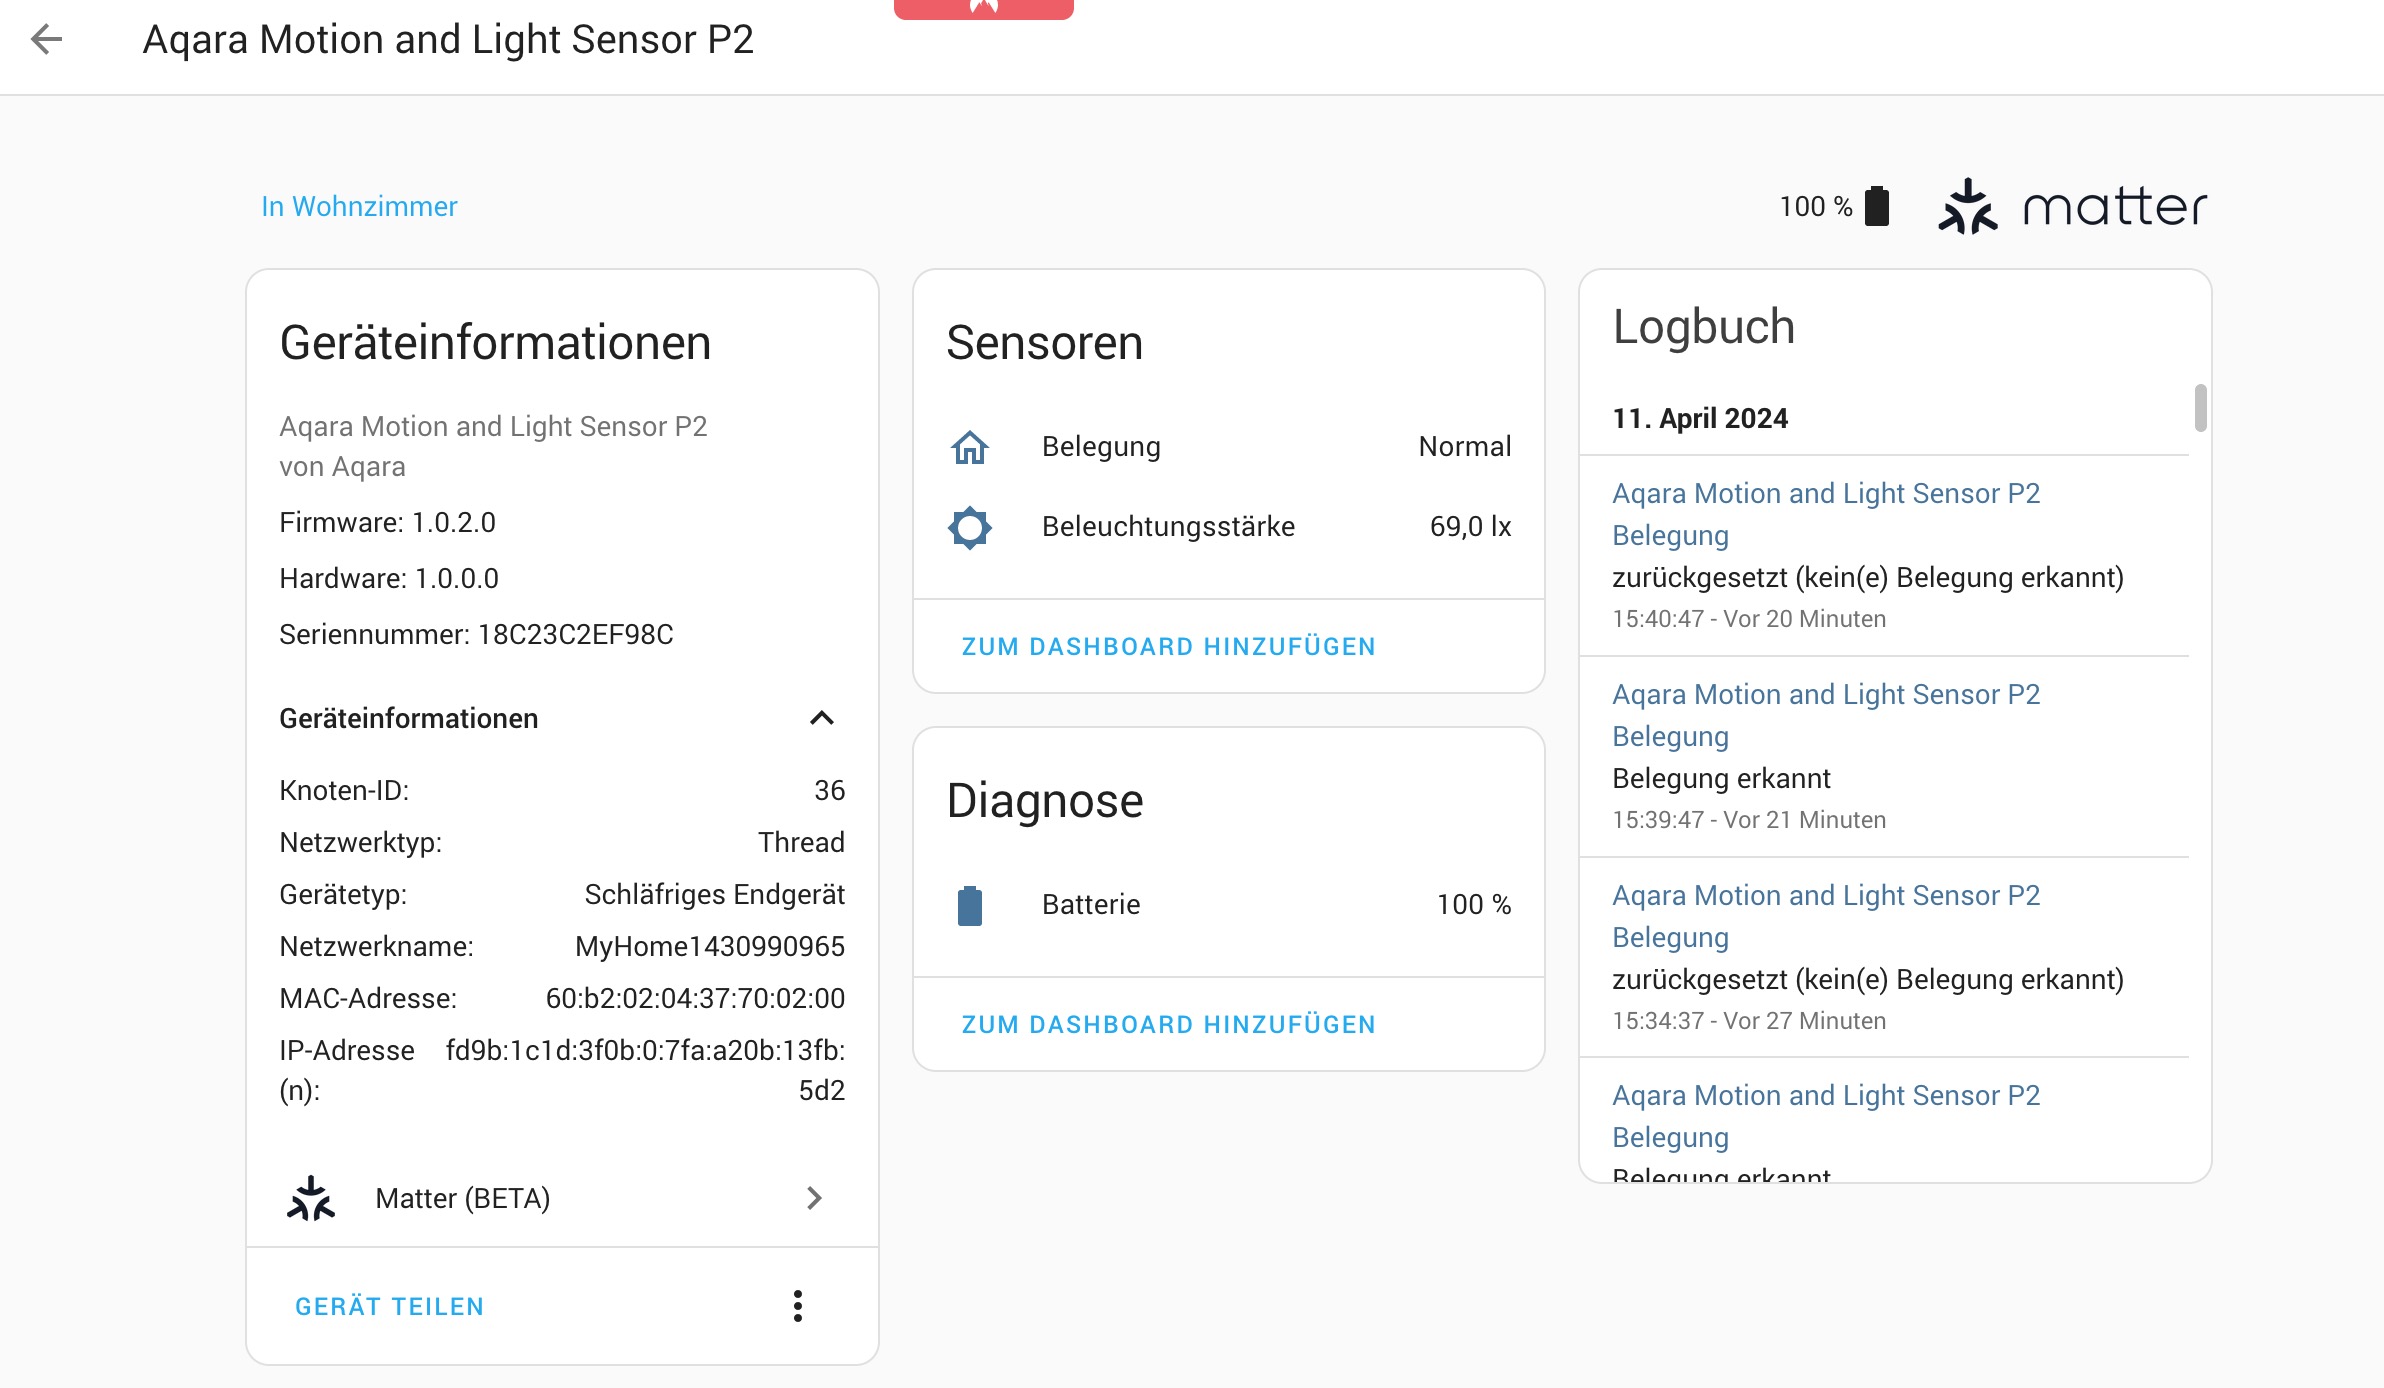Click the back arrow icon

click(x=46, y=40)
